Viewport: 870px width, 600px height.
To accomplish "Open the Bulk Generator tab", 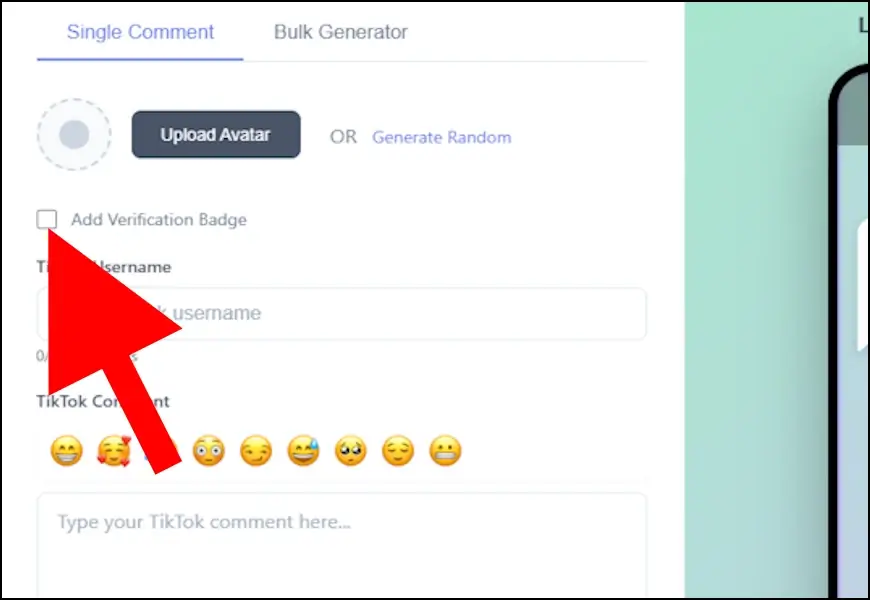I will coord(341,32).
